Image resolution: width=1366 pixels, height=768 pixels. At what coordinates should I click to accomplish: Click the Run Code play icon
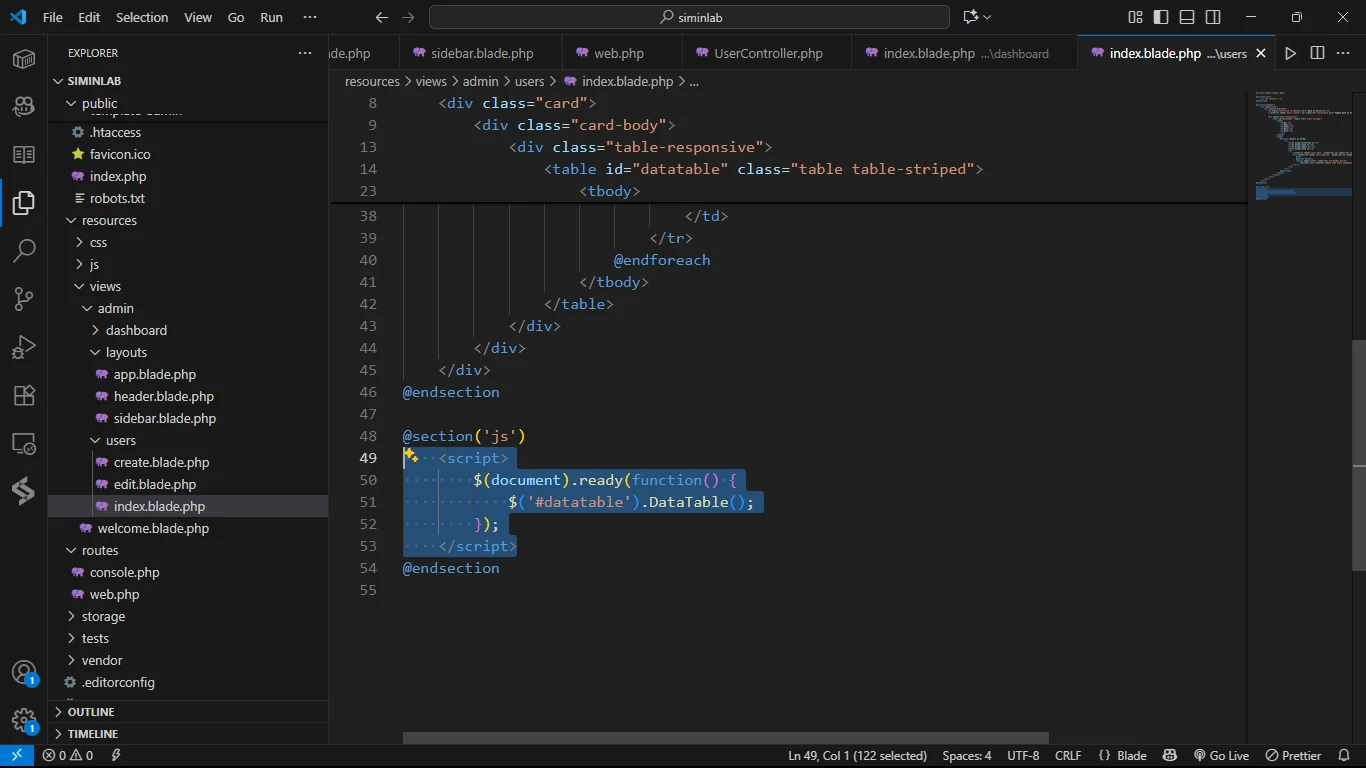click(x=1291, y=53)
